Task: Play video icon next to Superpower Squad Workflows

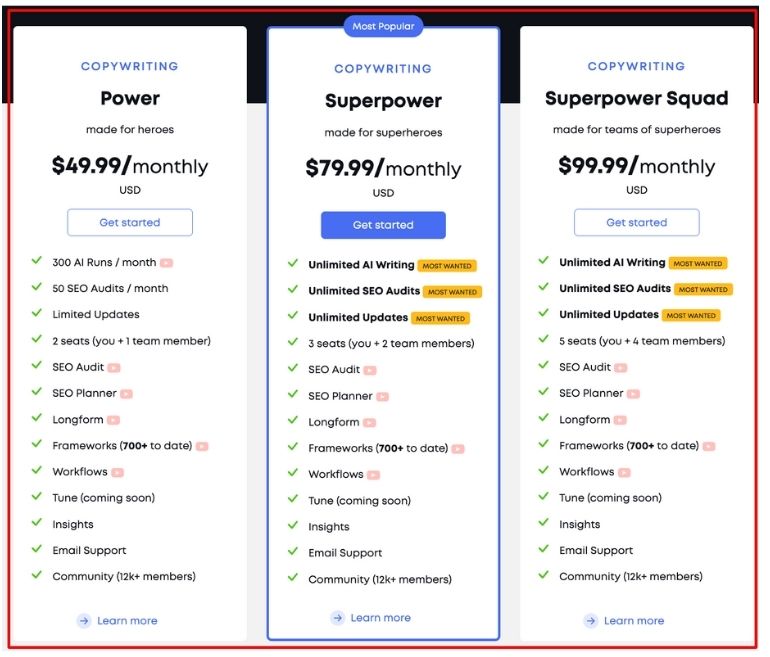Action: [x=624, y=472]
